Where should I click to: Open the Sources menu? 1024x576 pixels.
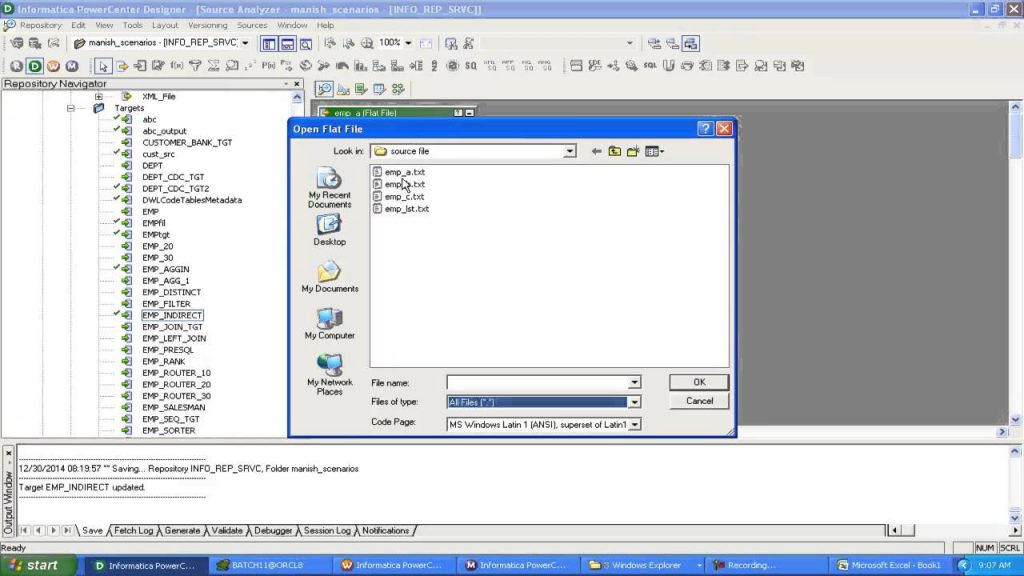[x=252, y=25]
